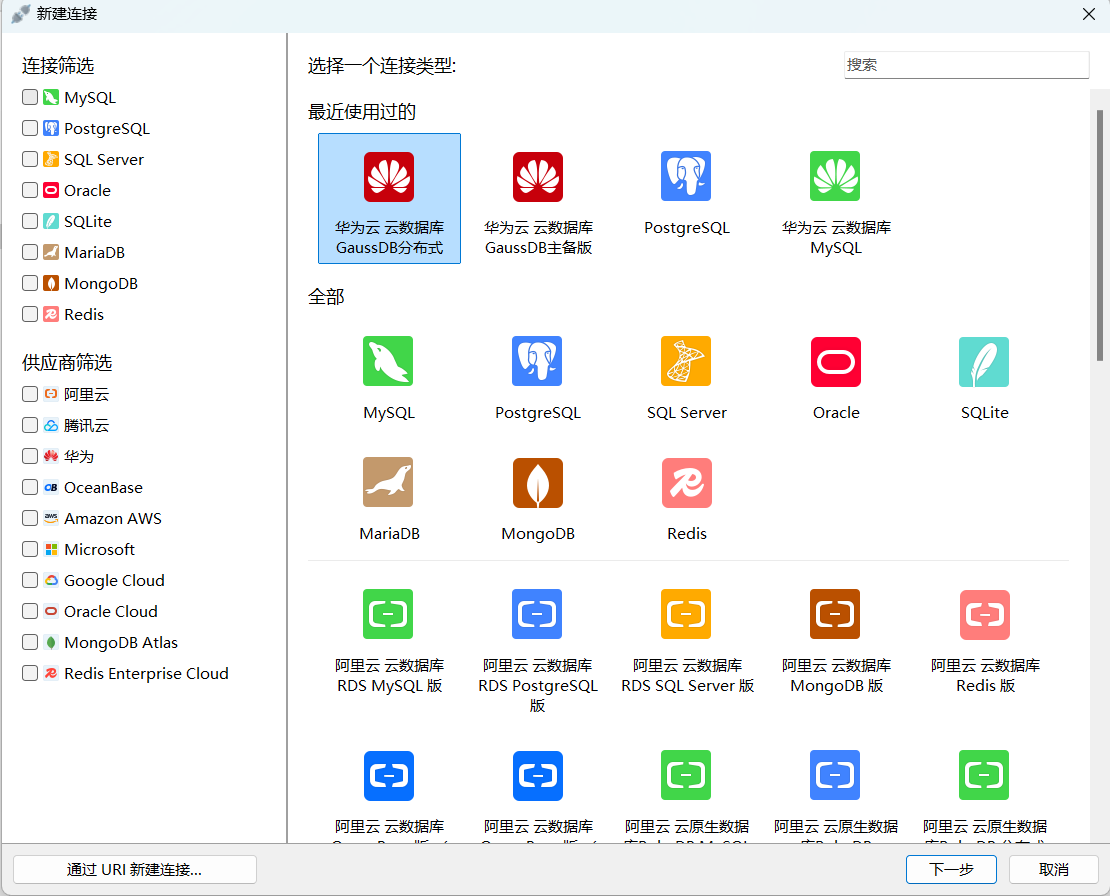Check MariaDB in connection filters
1110x896 pixels.
(x=30, y=252)
